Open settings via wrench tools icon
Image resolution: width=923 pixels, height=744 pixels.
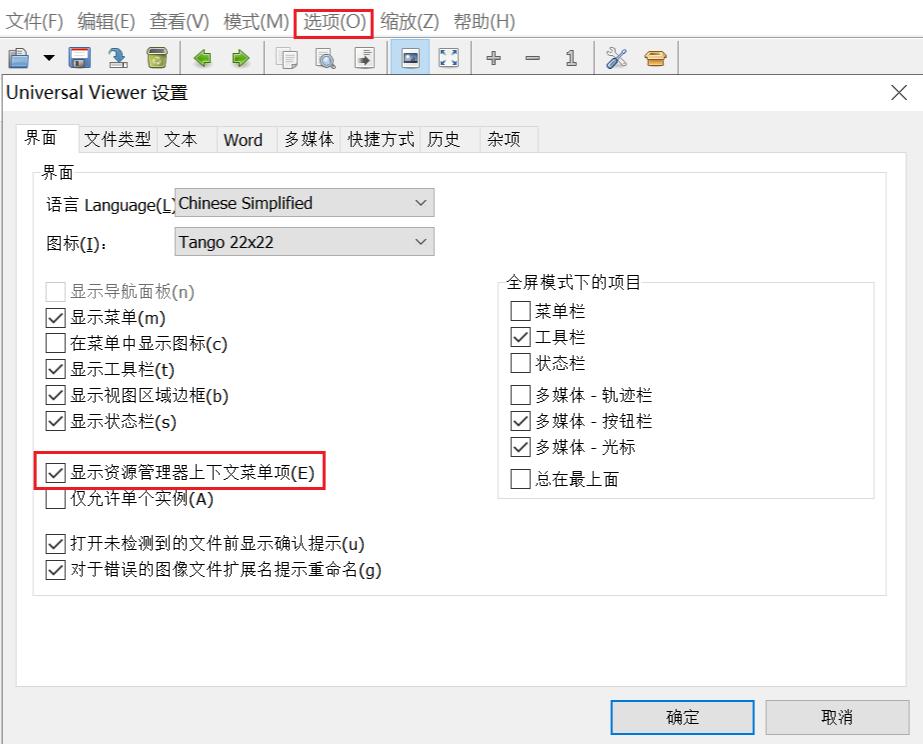(616, 58)
